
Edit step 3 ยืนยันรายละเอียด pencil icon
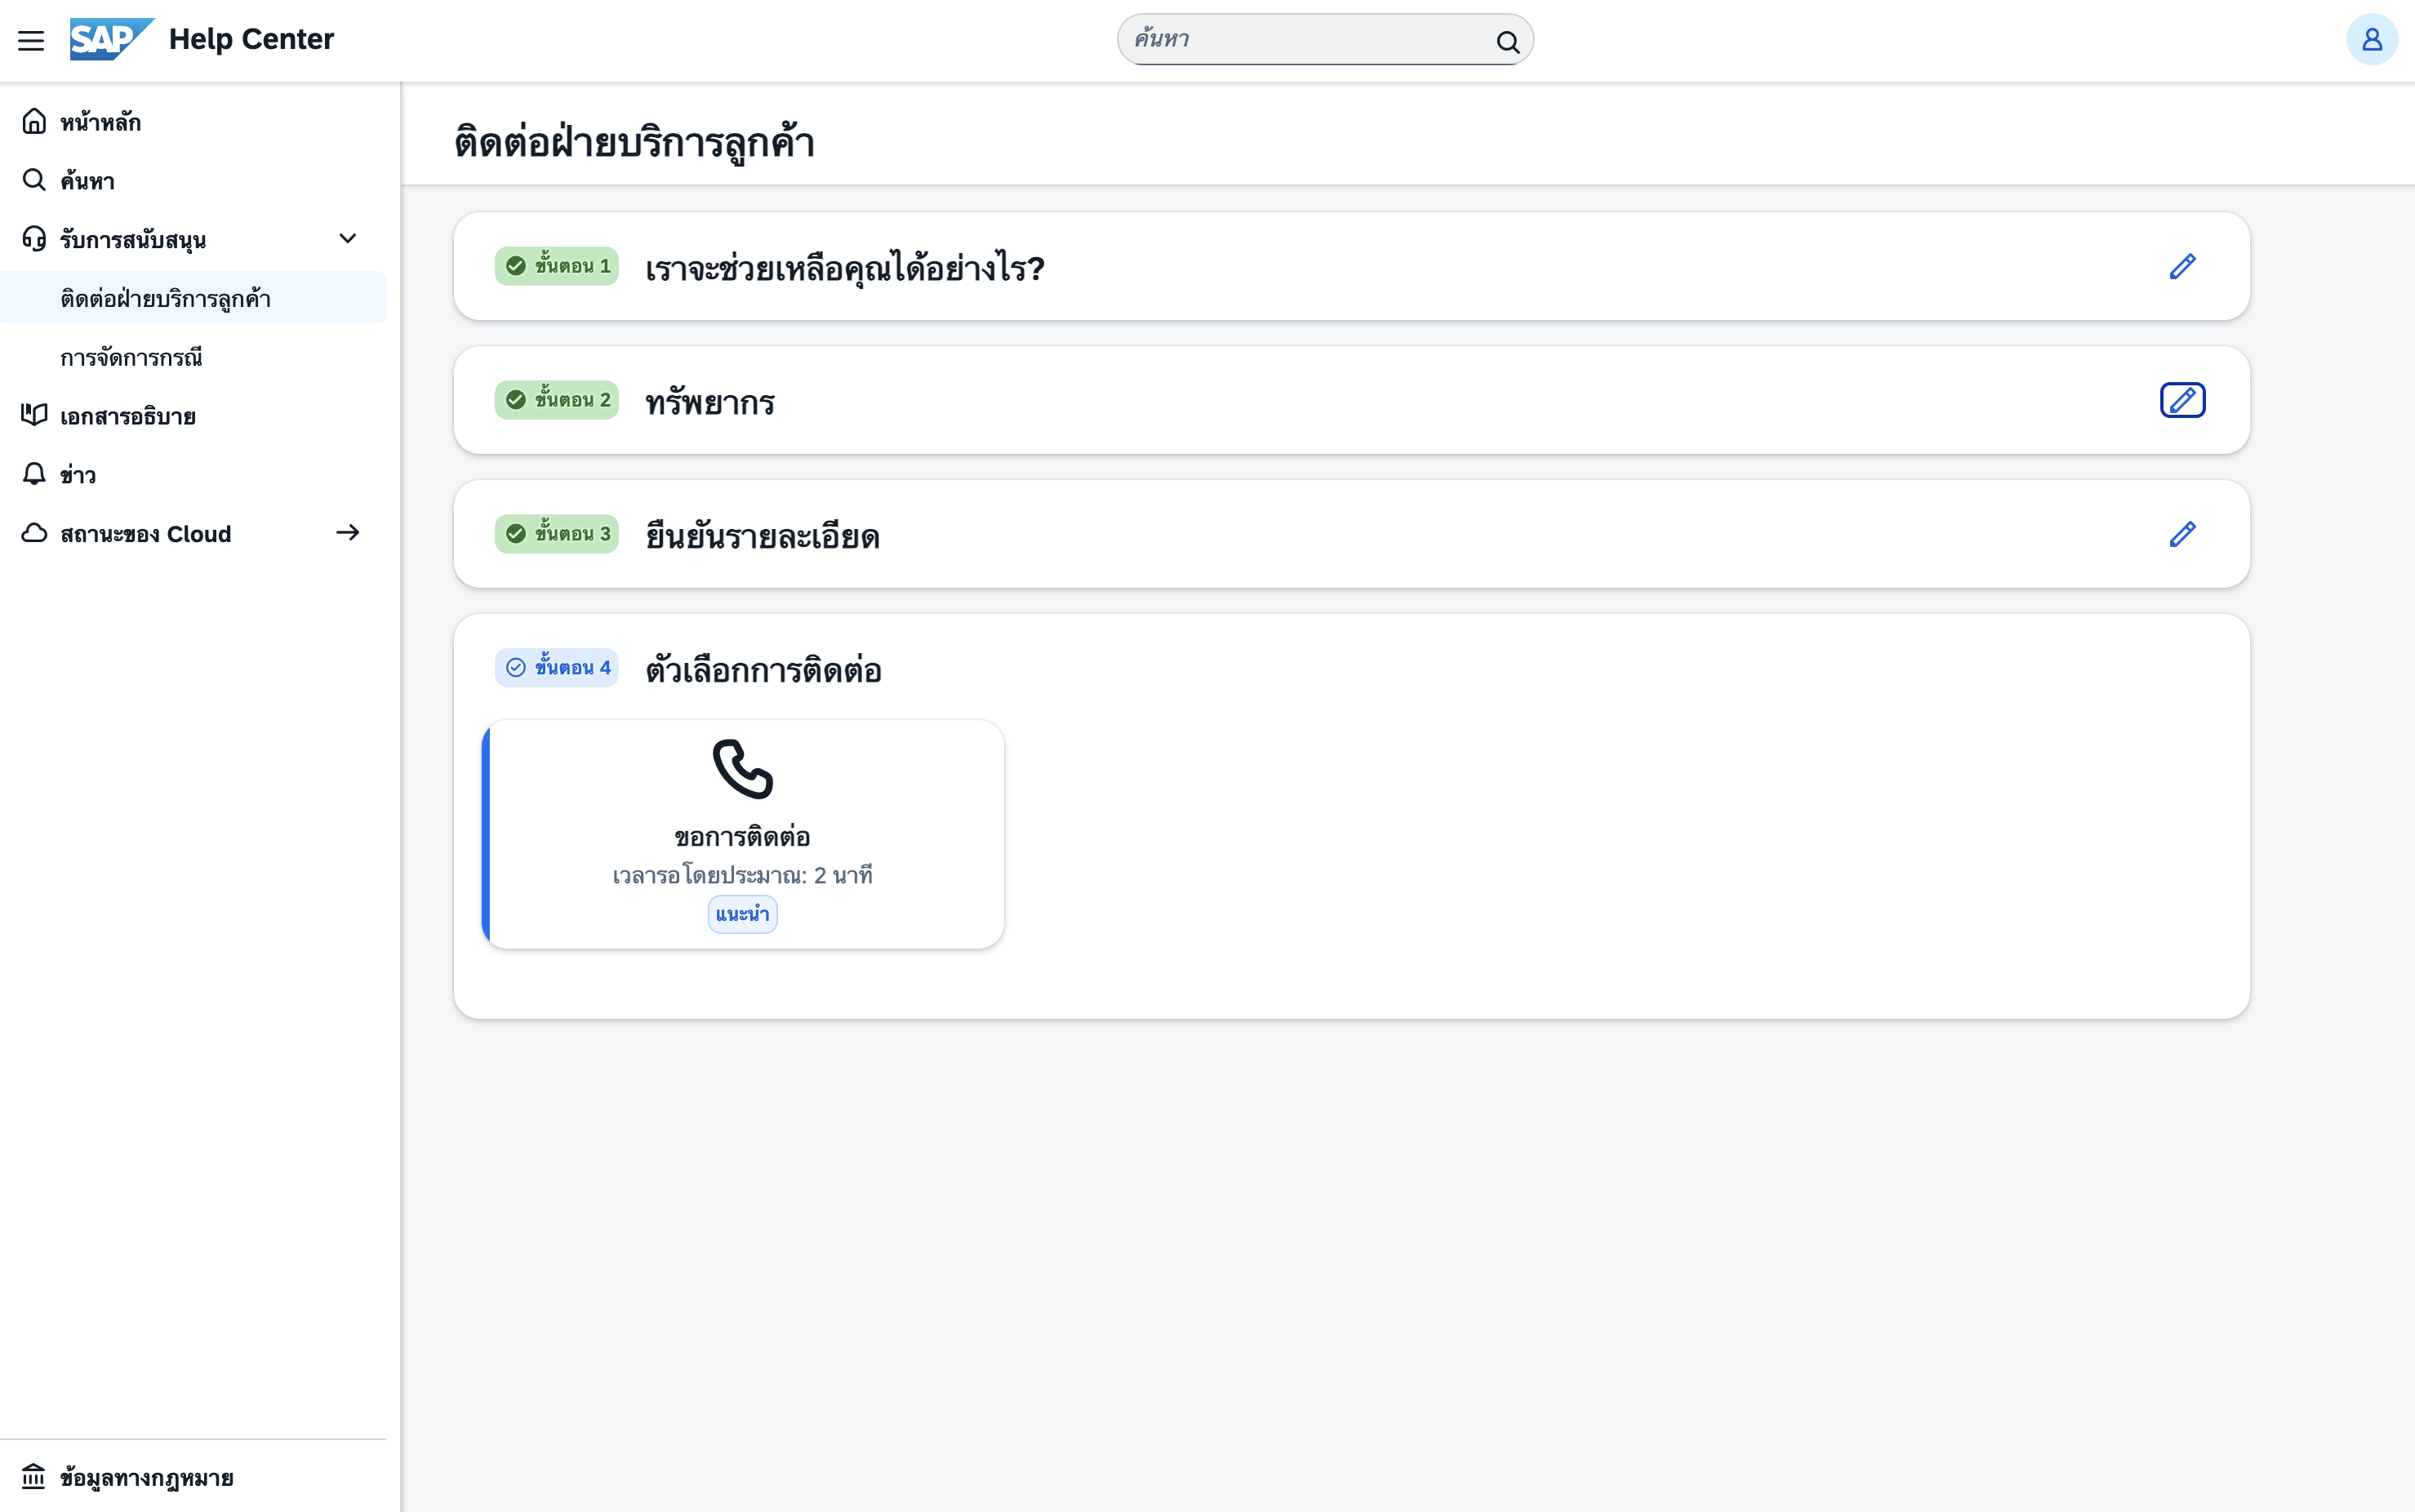coord(2182,534)
